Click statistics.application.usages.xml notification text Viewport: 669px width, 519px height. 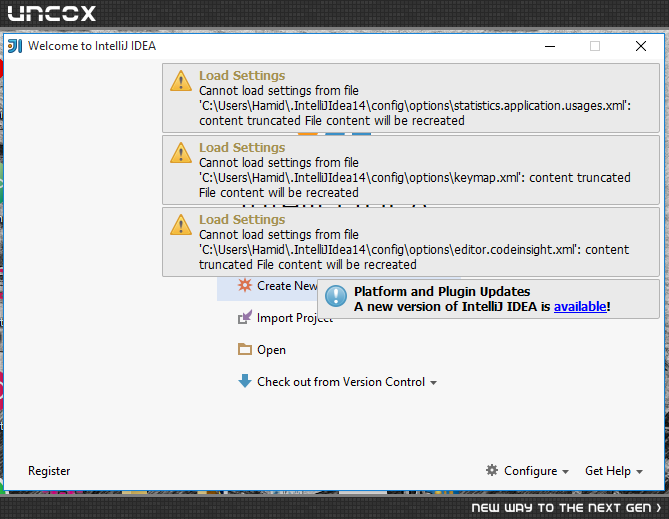point(415,105)
